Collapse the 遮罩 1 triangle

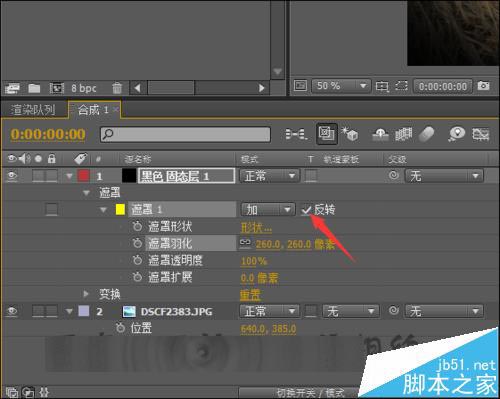pos(103,210)
